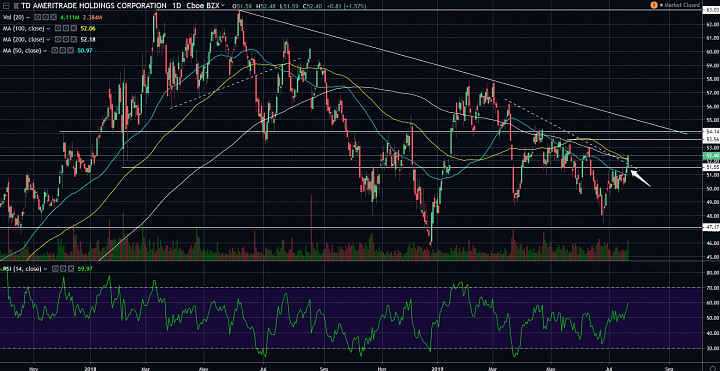
Task: Click the 54.14 horizontal line price label
Action: pos(711,132)
